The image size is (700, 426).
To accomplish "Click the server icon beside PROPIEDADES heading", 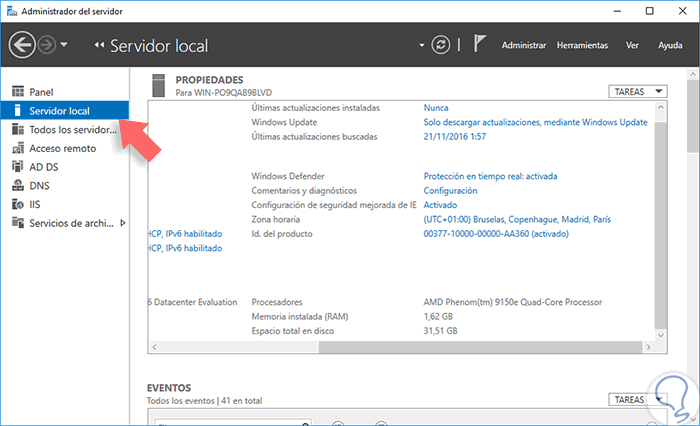I will click(x=158, y=85).
